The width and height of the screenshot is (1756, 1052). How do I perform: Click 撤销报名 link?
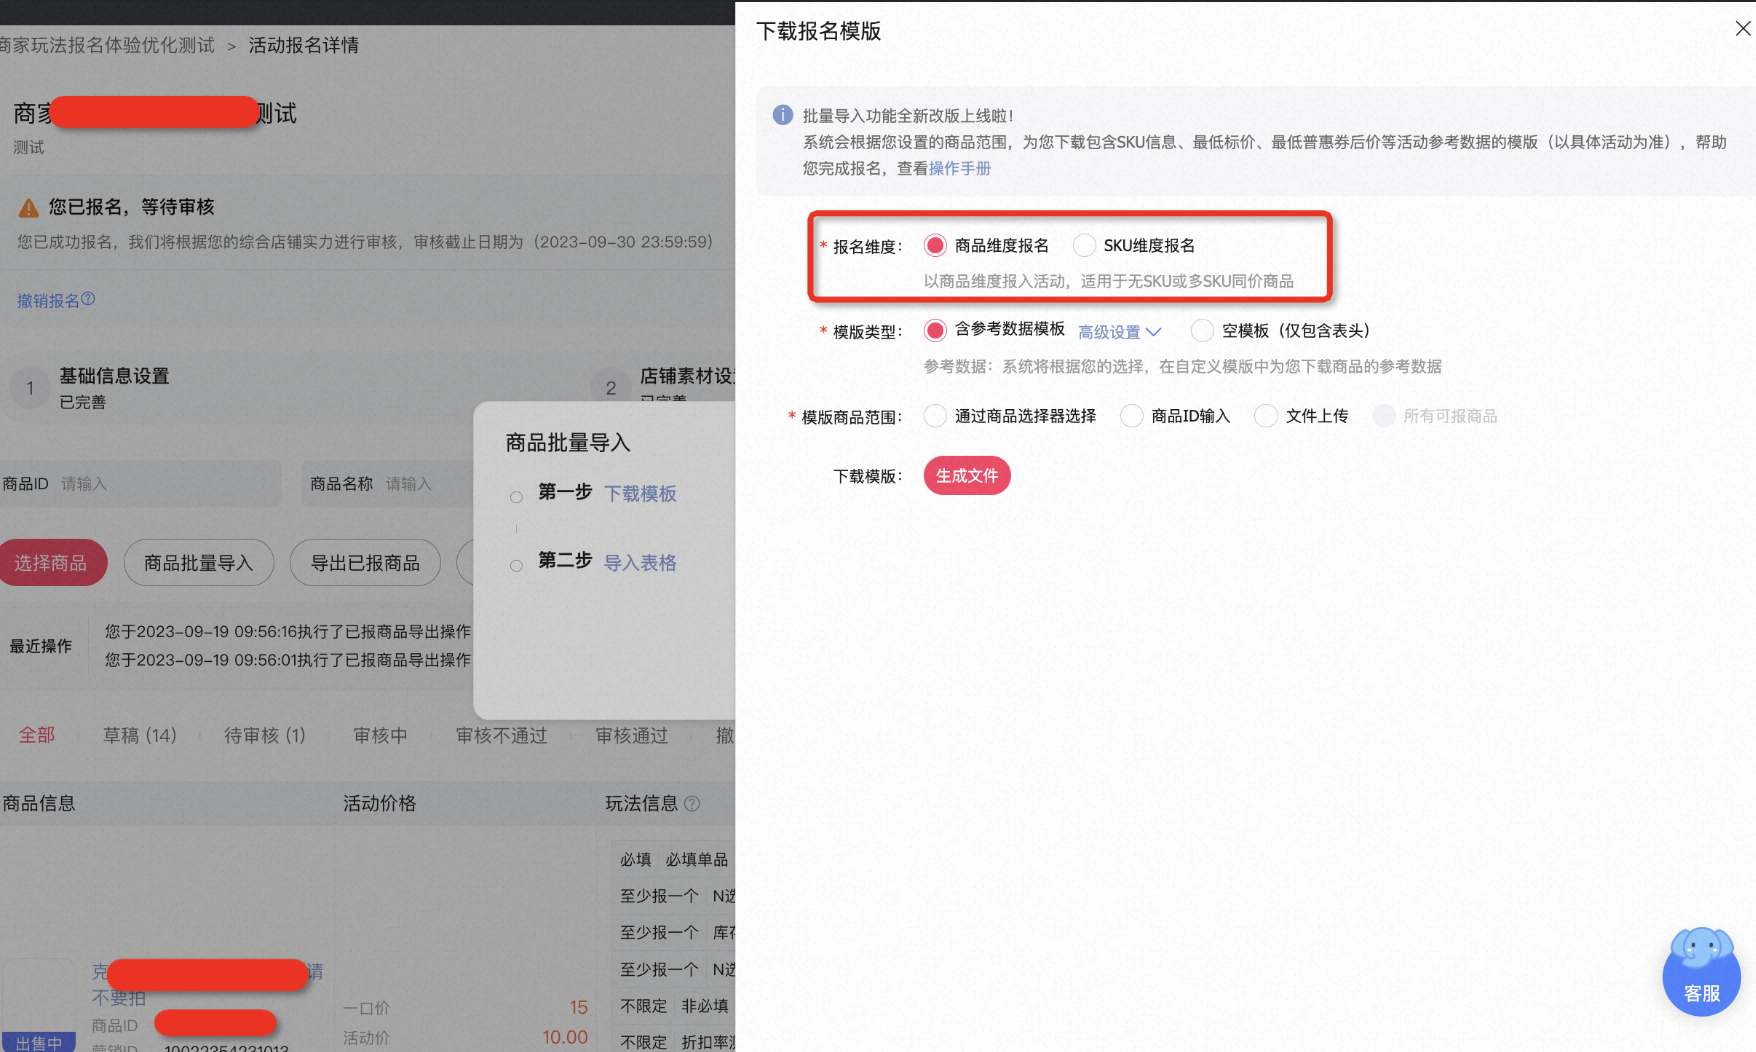(48, 300)
